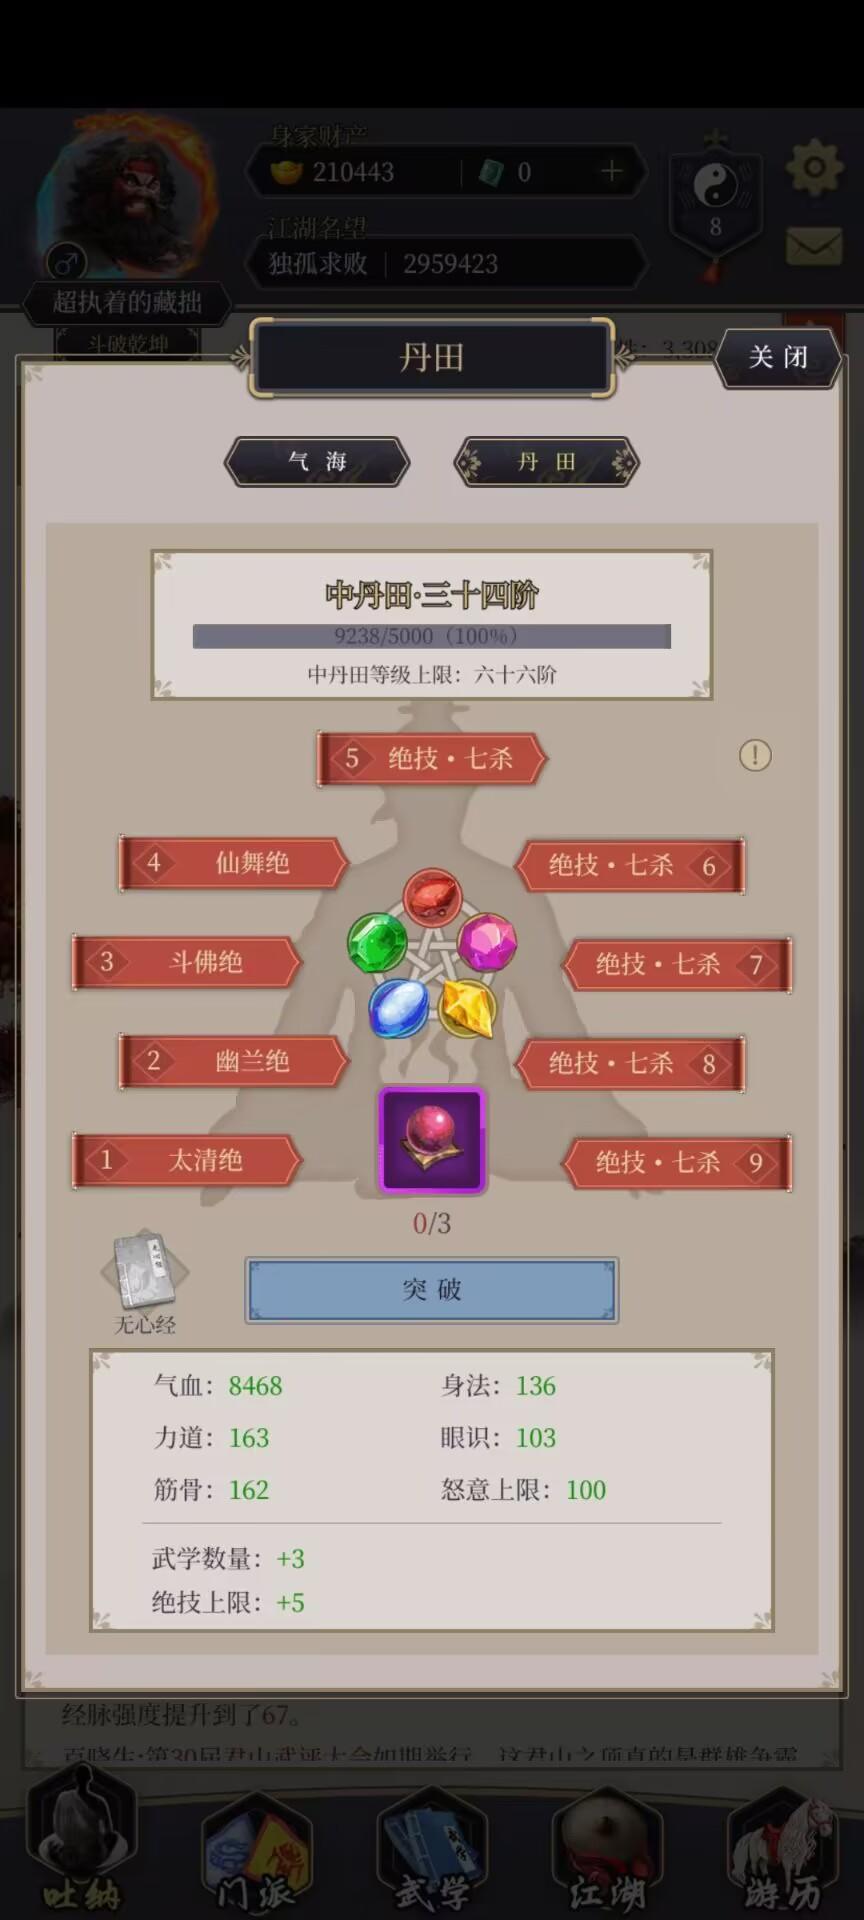Tap the purple crystal orb item
864x1920 pixels.
coord(432,1140)
